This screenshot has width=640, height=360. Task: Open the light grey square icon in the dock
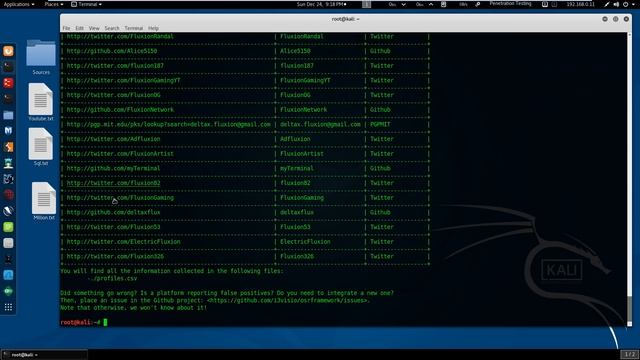click(x=8, y=243)
